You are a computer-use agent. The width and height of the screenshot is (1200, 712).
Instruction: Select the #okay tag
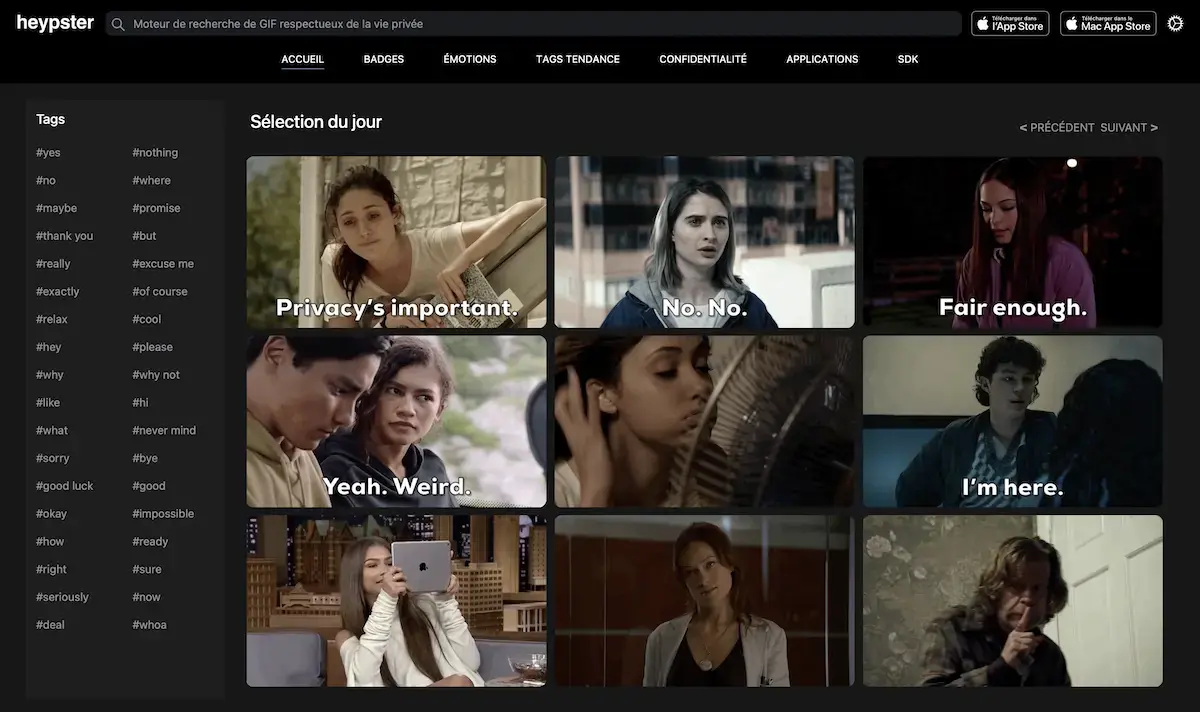(x=51, y=514)
